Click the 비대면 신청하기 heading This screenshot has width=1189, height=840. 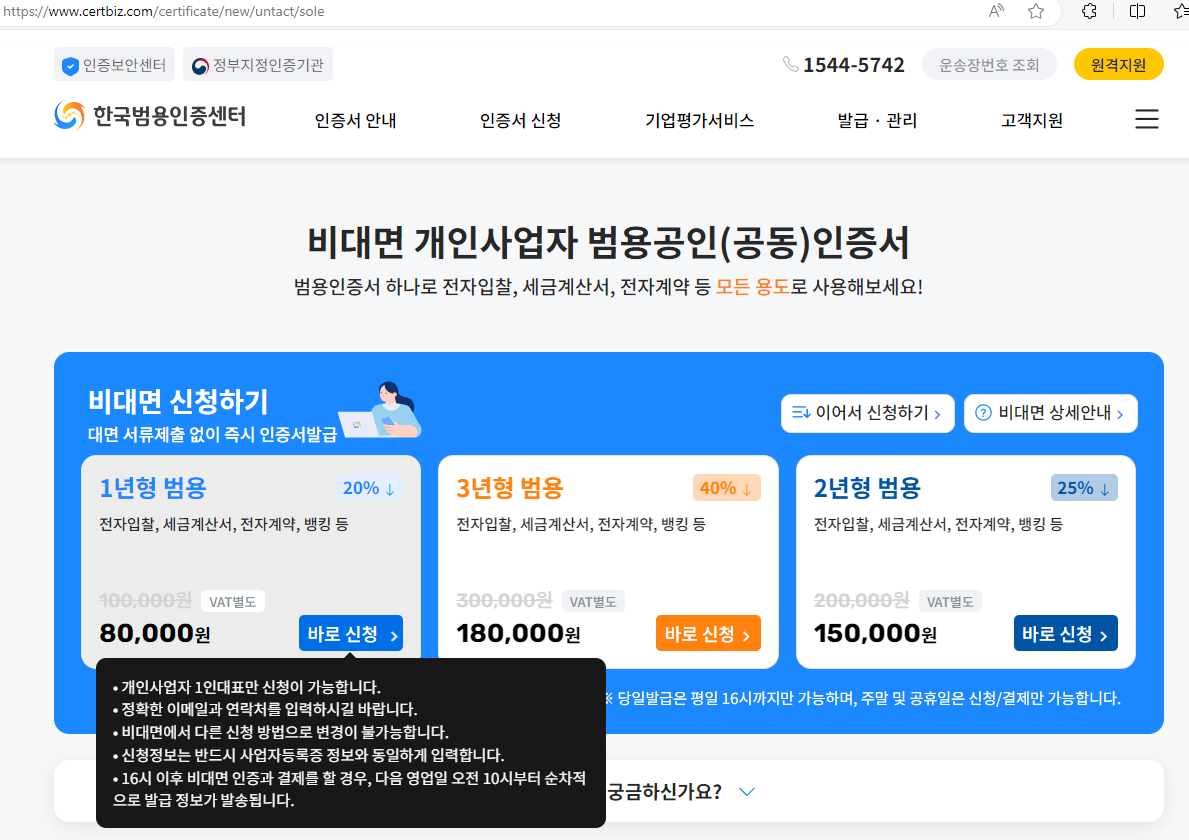point(178,402)
